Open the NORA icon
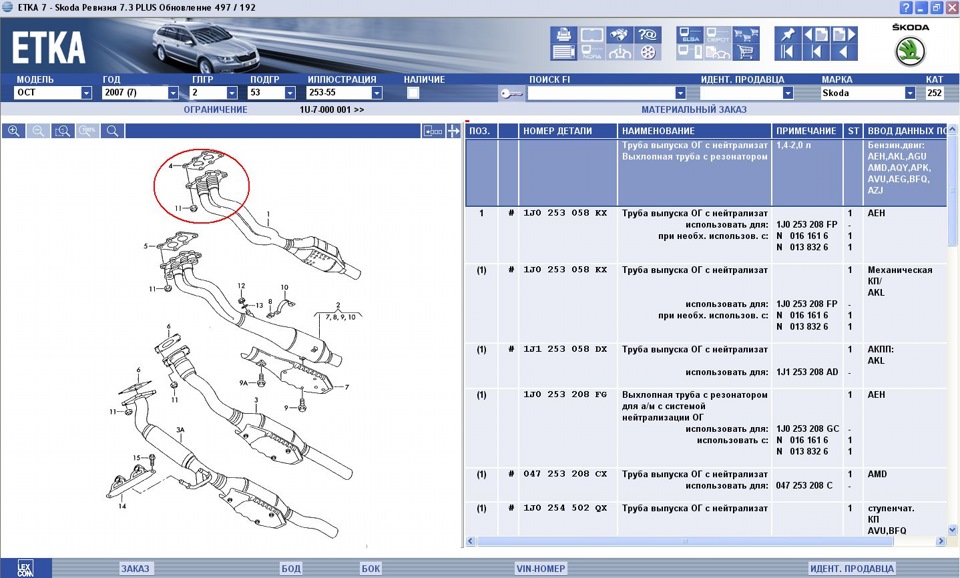Viewport: 960px width, 578px height. 591,53
